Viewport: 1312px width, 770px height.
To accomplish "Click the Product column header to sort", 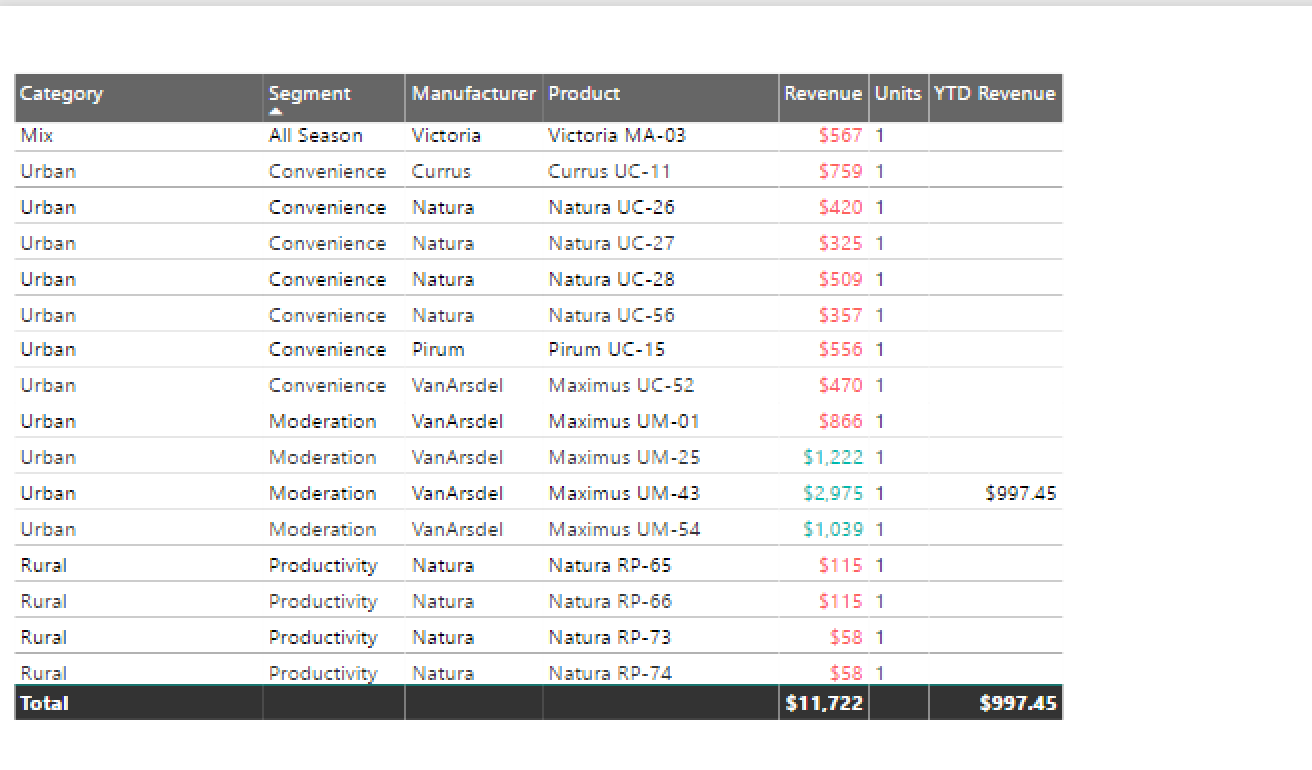I will click(584, 93).
